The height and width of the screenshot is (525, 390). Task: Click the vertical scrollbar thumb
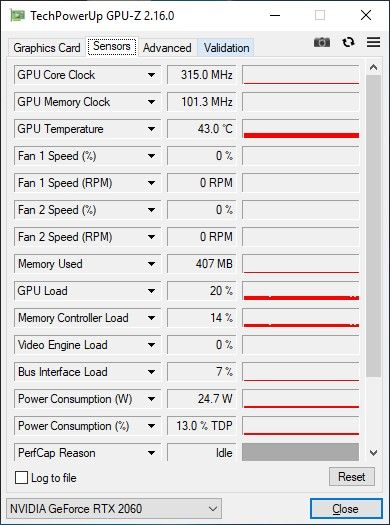coord(374,226)
